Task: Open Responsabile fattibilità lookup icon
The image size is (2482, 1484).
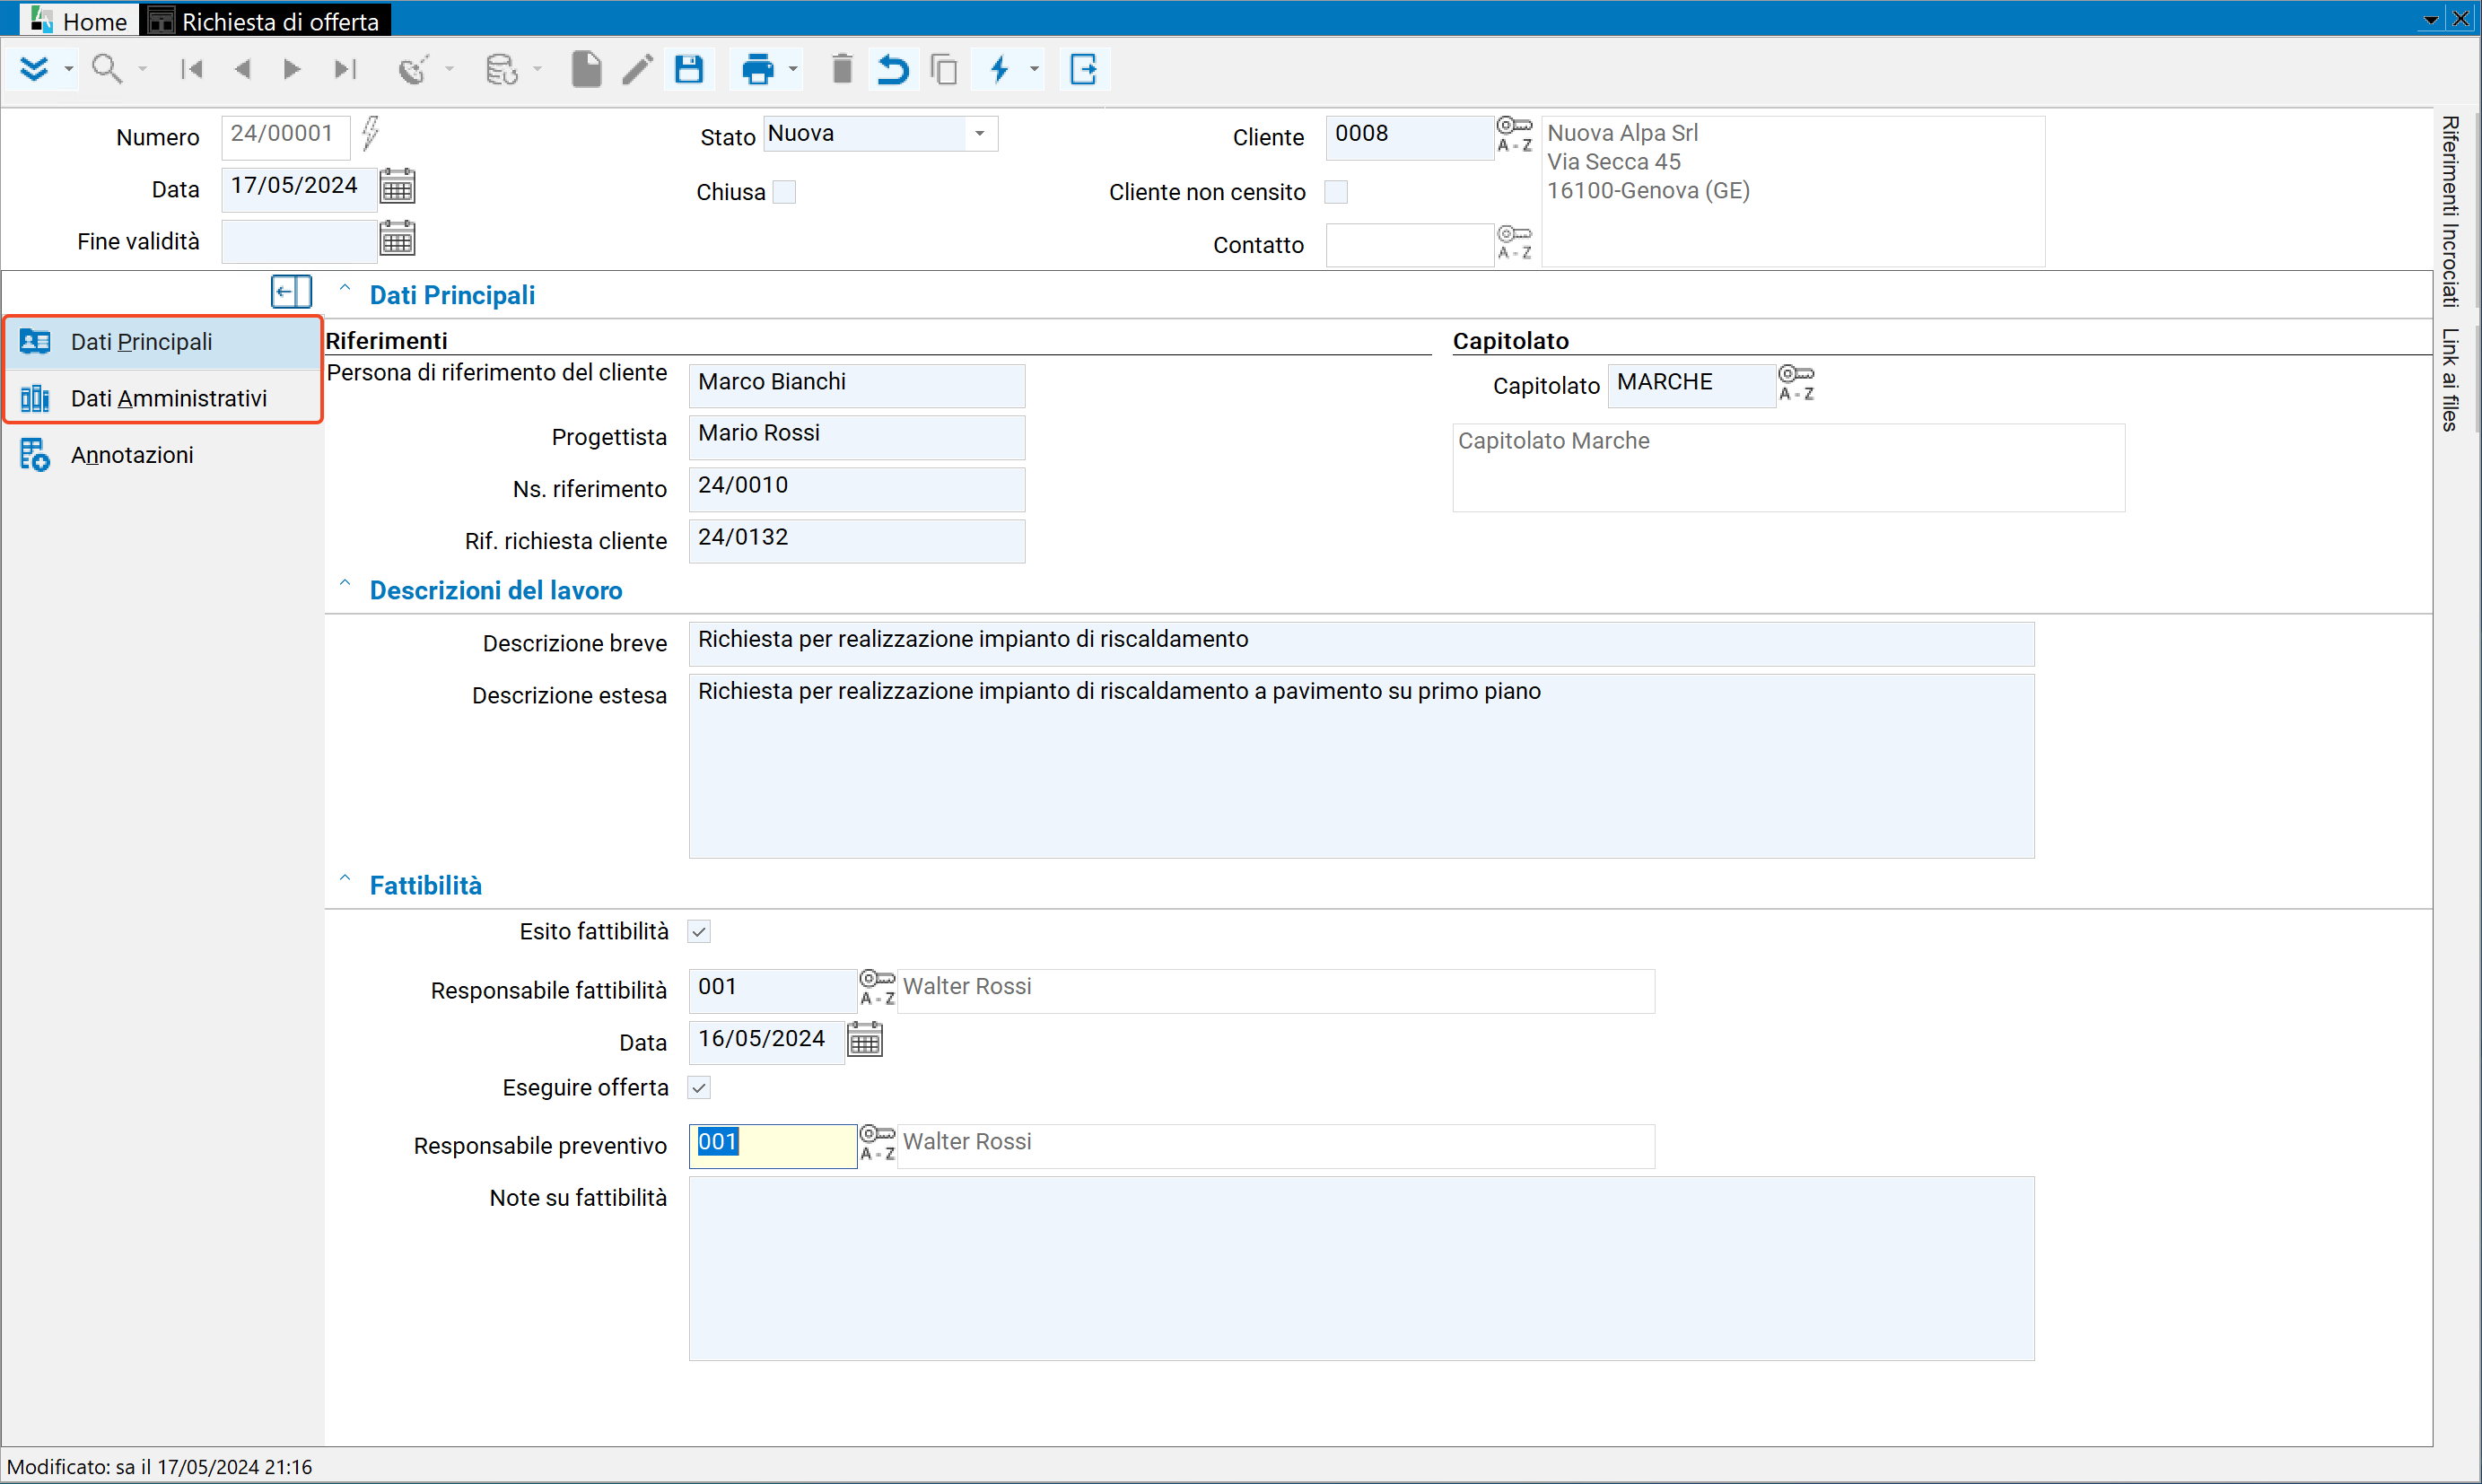Action: 877,987
